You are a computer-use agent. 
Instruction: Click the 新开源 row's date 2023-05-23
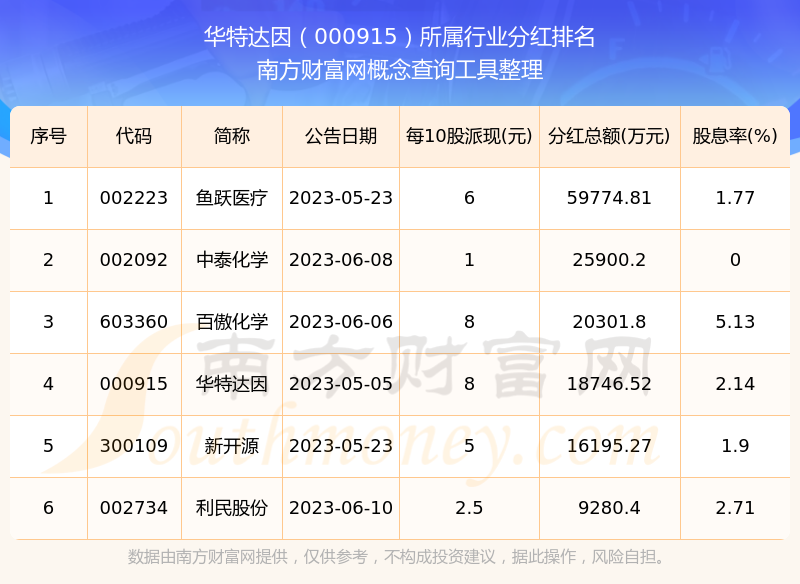pos(341,446)
